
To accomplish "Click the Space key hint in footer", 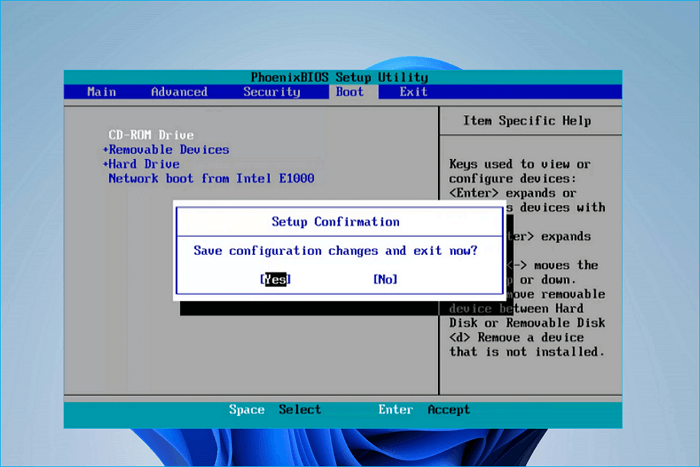I will pyautogui.click(x=246, y=410).
